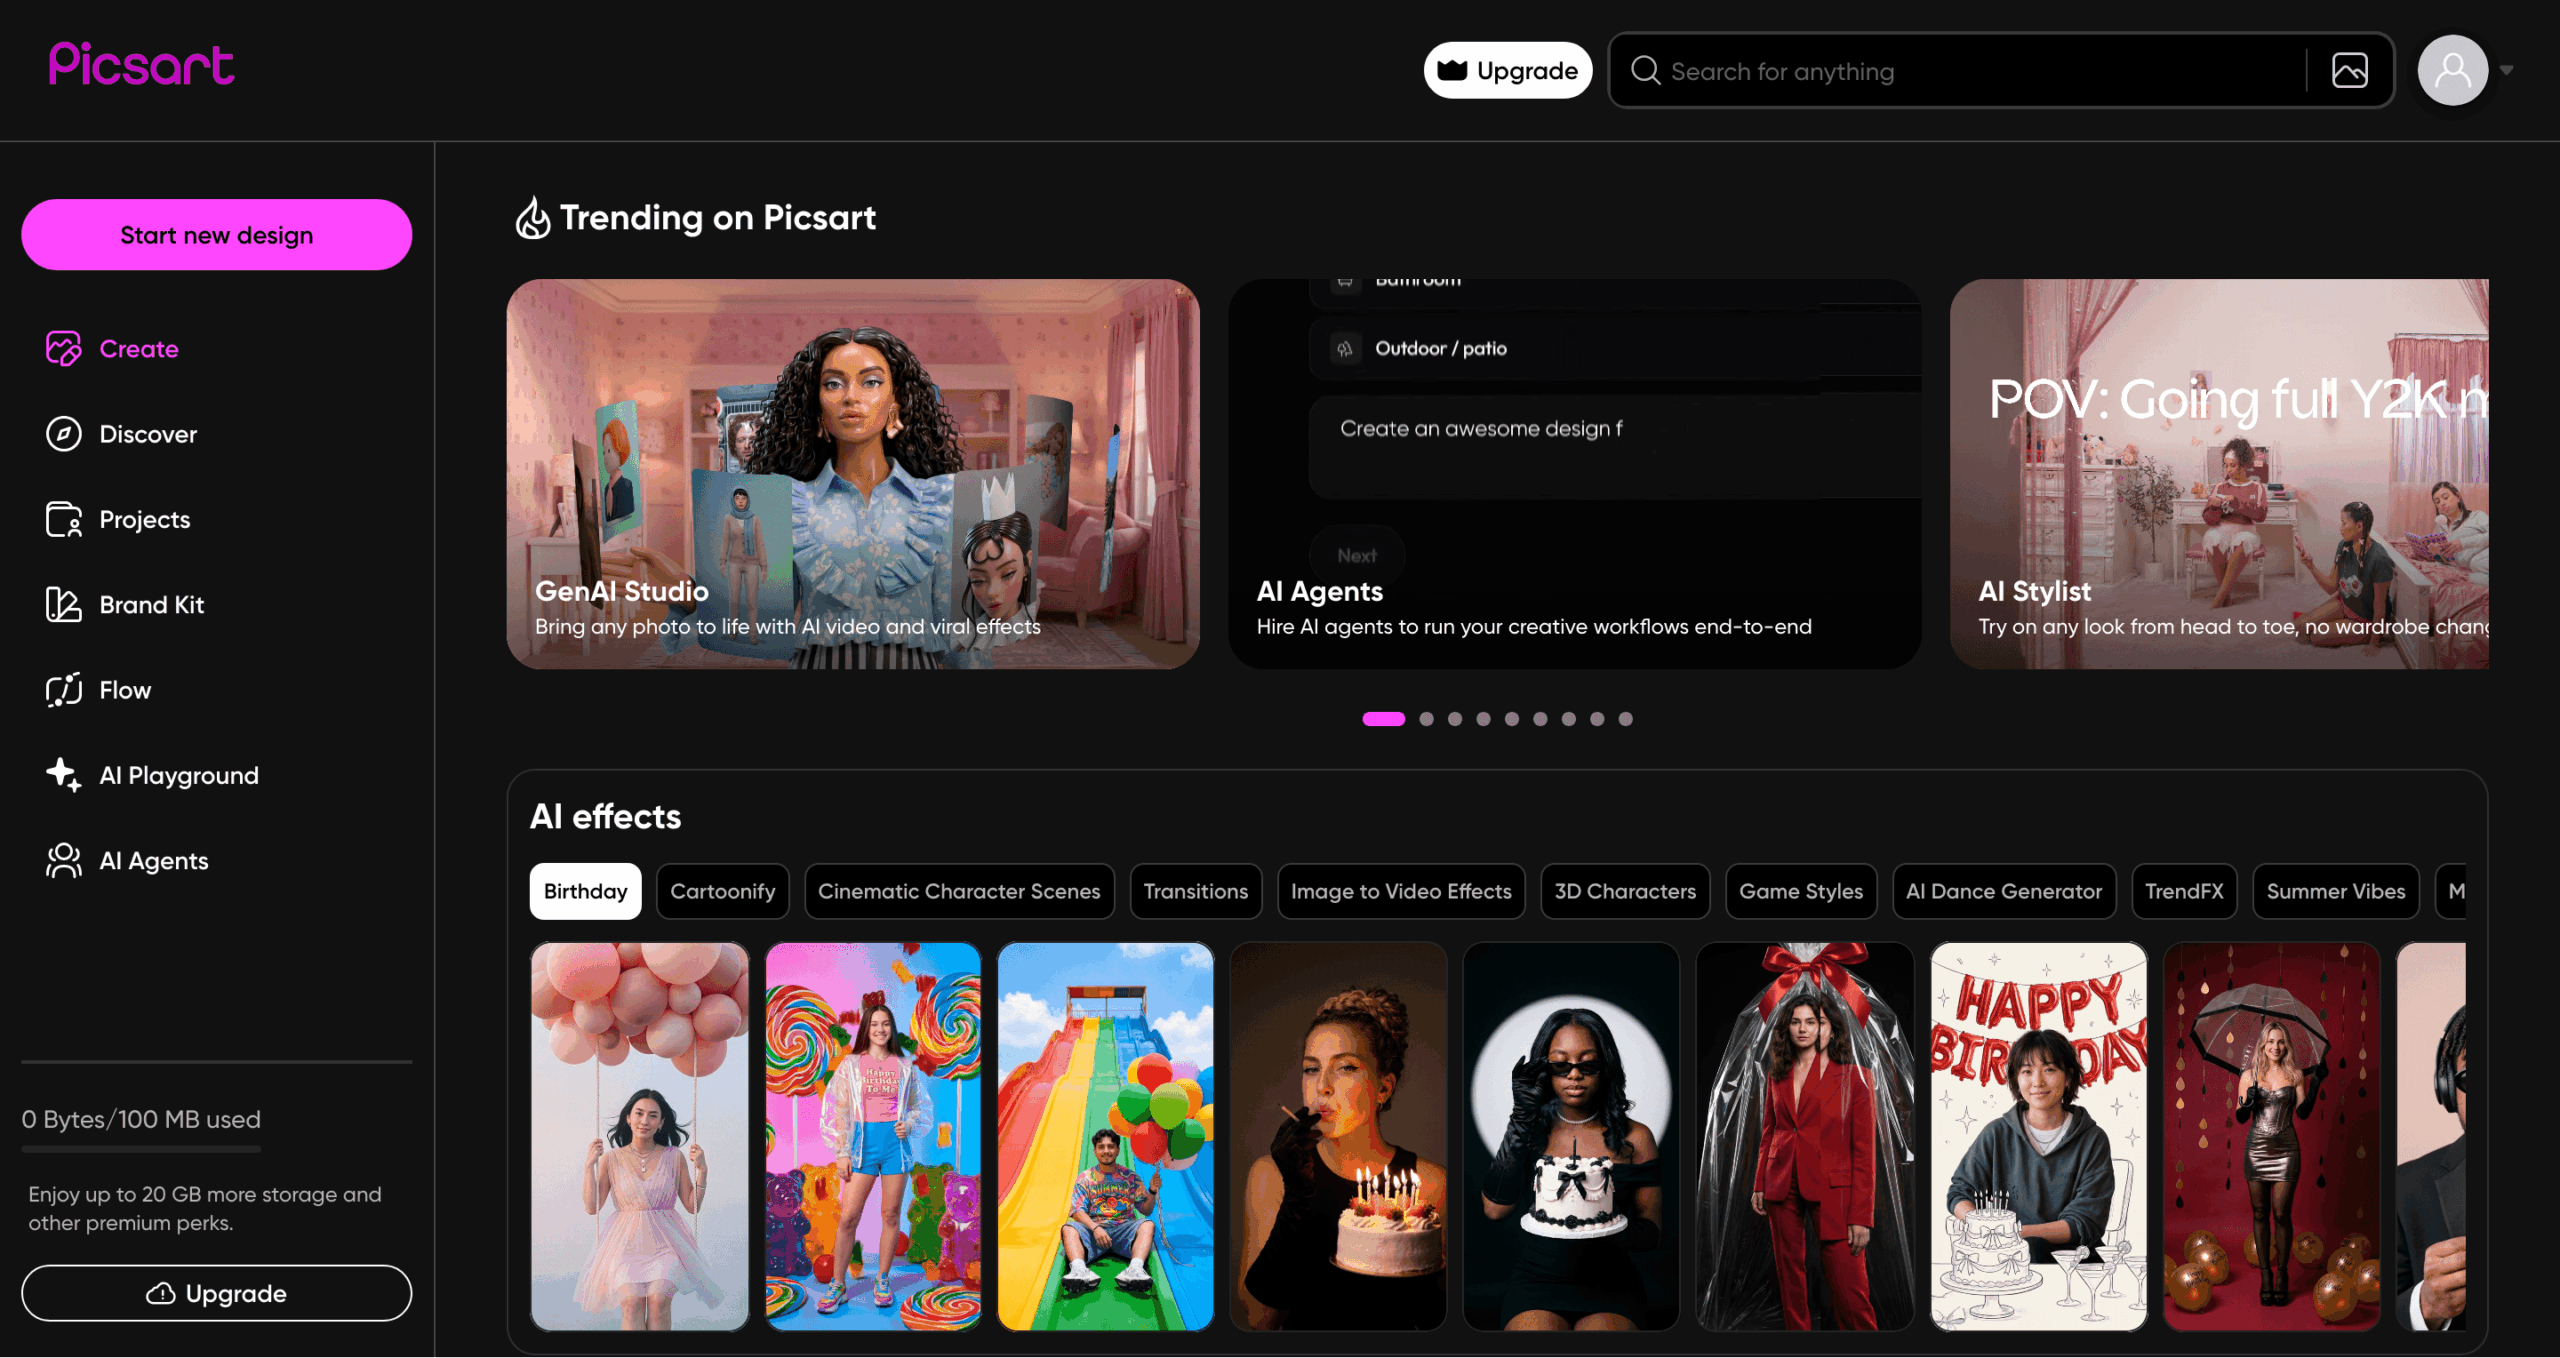The height and width of the screenshot is (1358, 2560).
Task: Click Start new design button
Action: (216, 235)
